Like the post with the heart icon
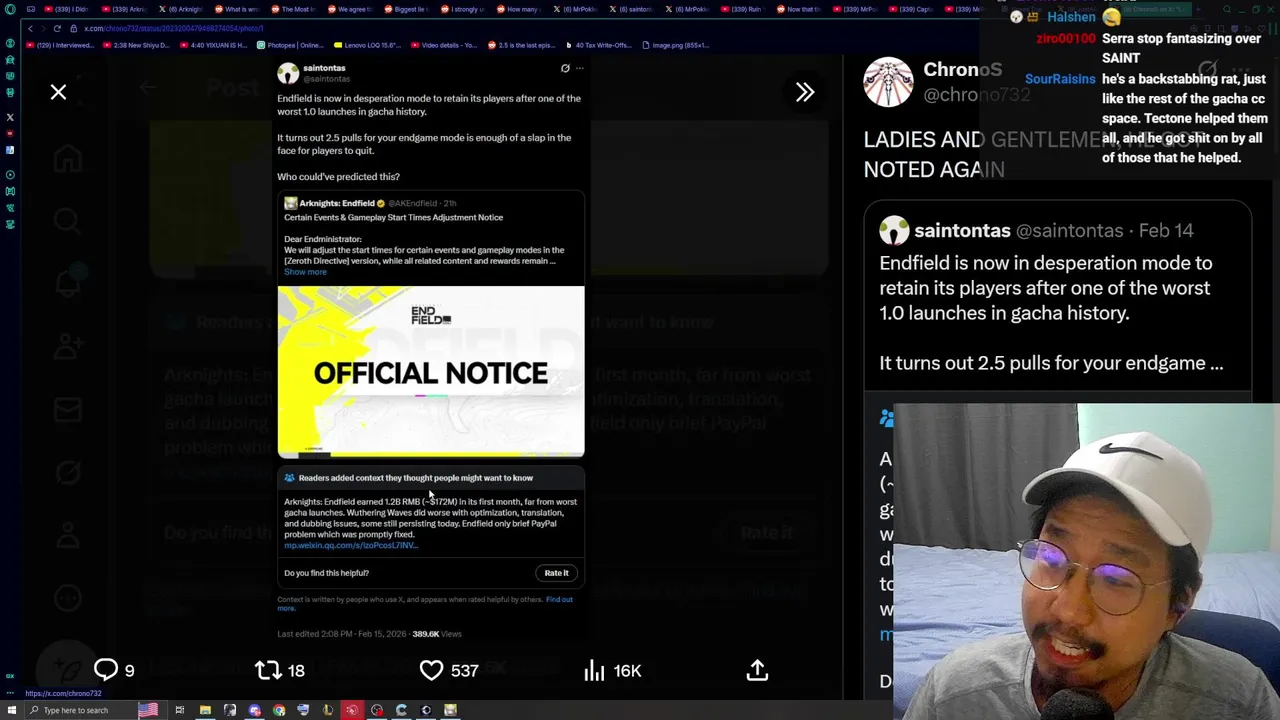Image resolution: width=1280 pixels, height=720 pixels. (x=431, y=670)
